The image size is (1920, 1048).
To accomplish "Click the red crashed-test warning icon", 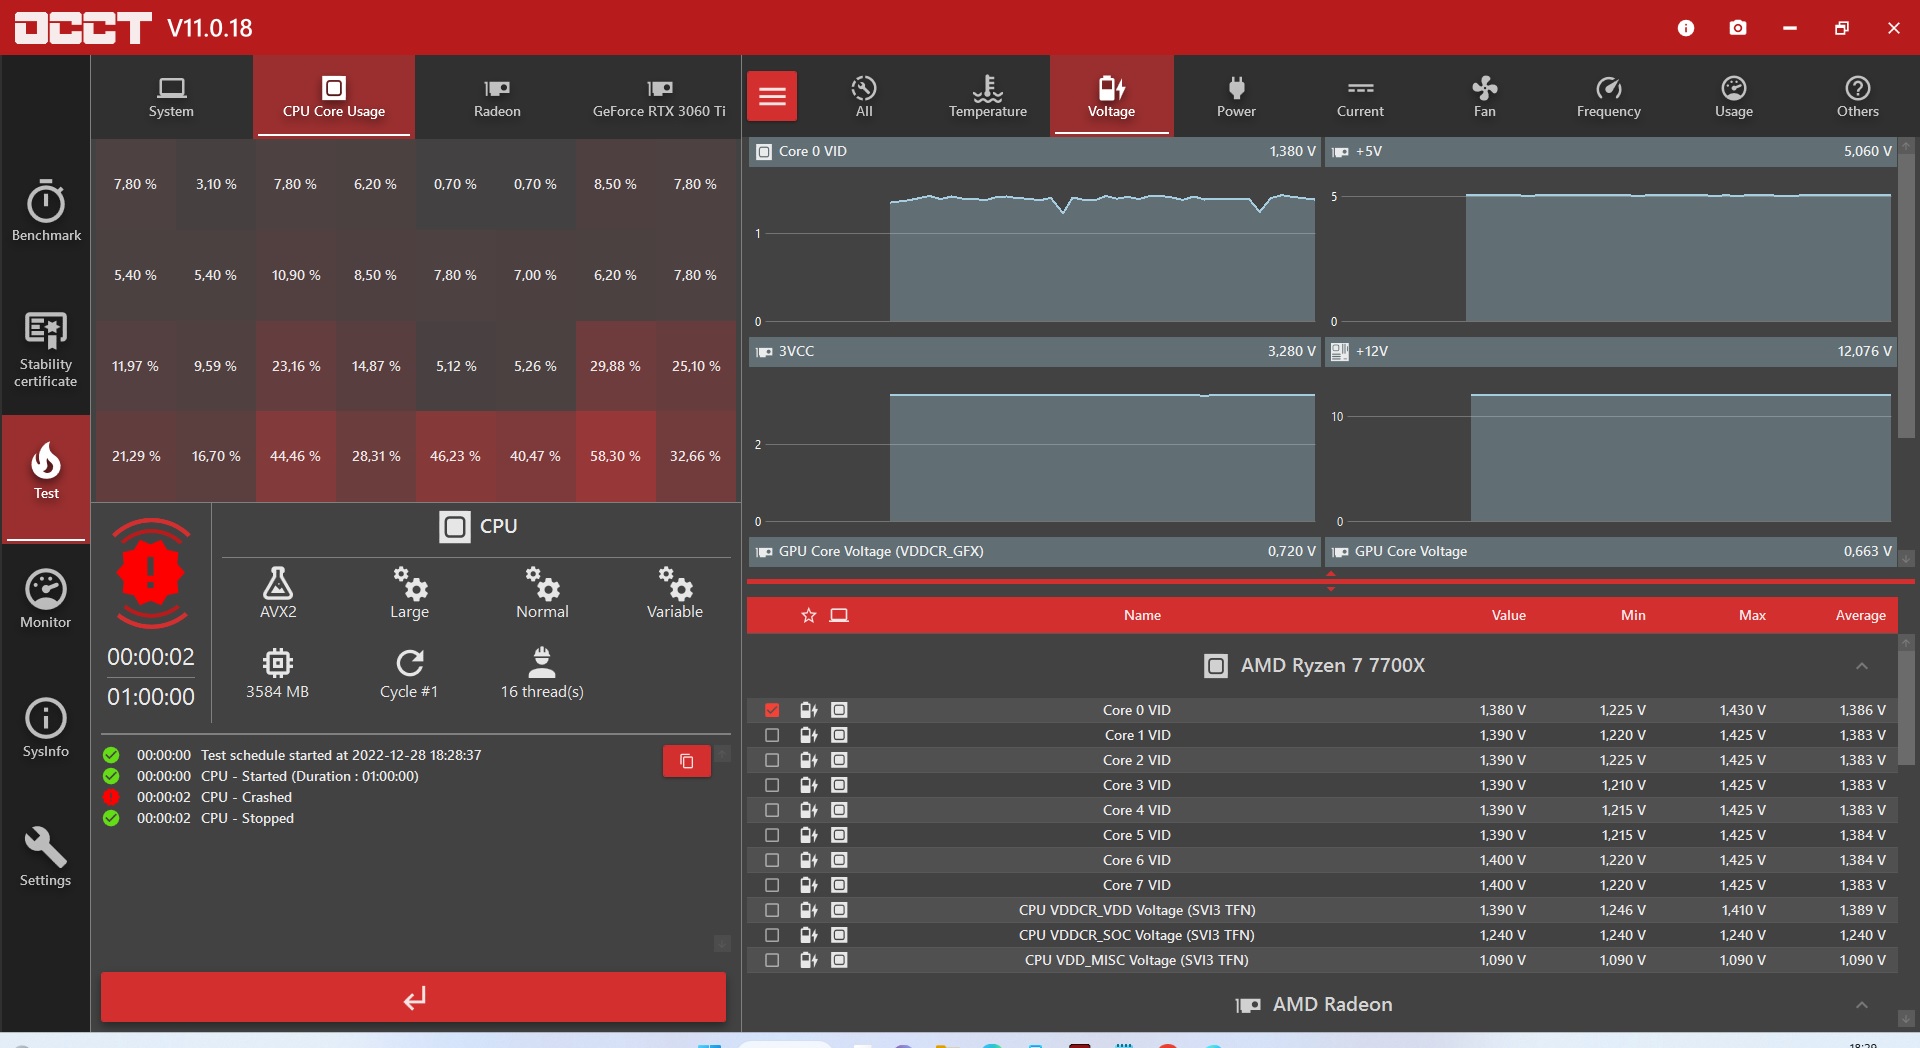I will 151,573.
